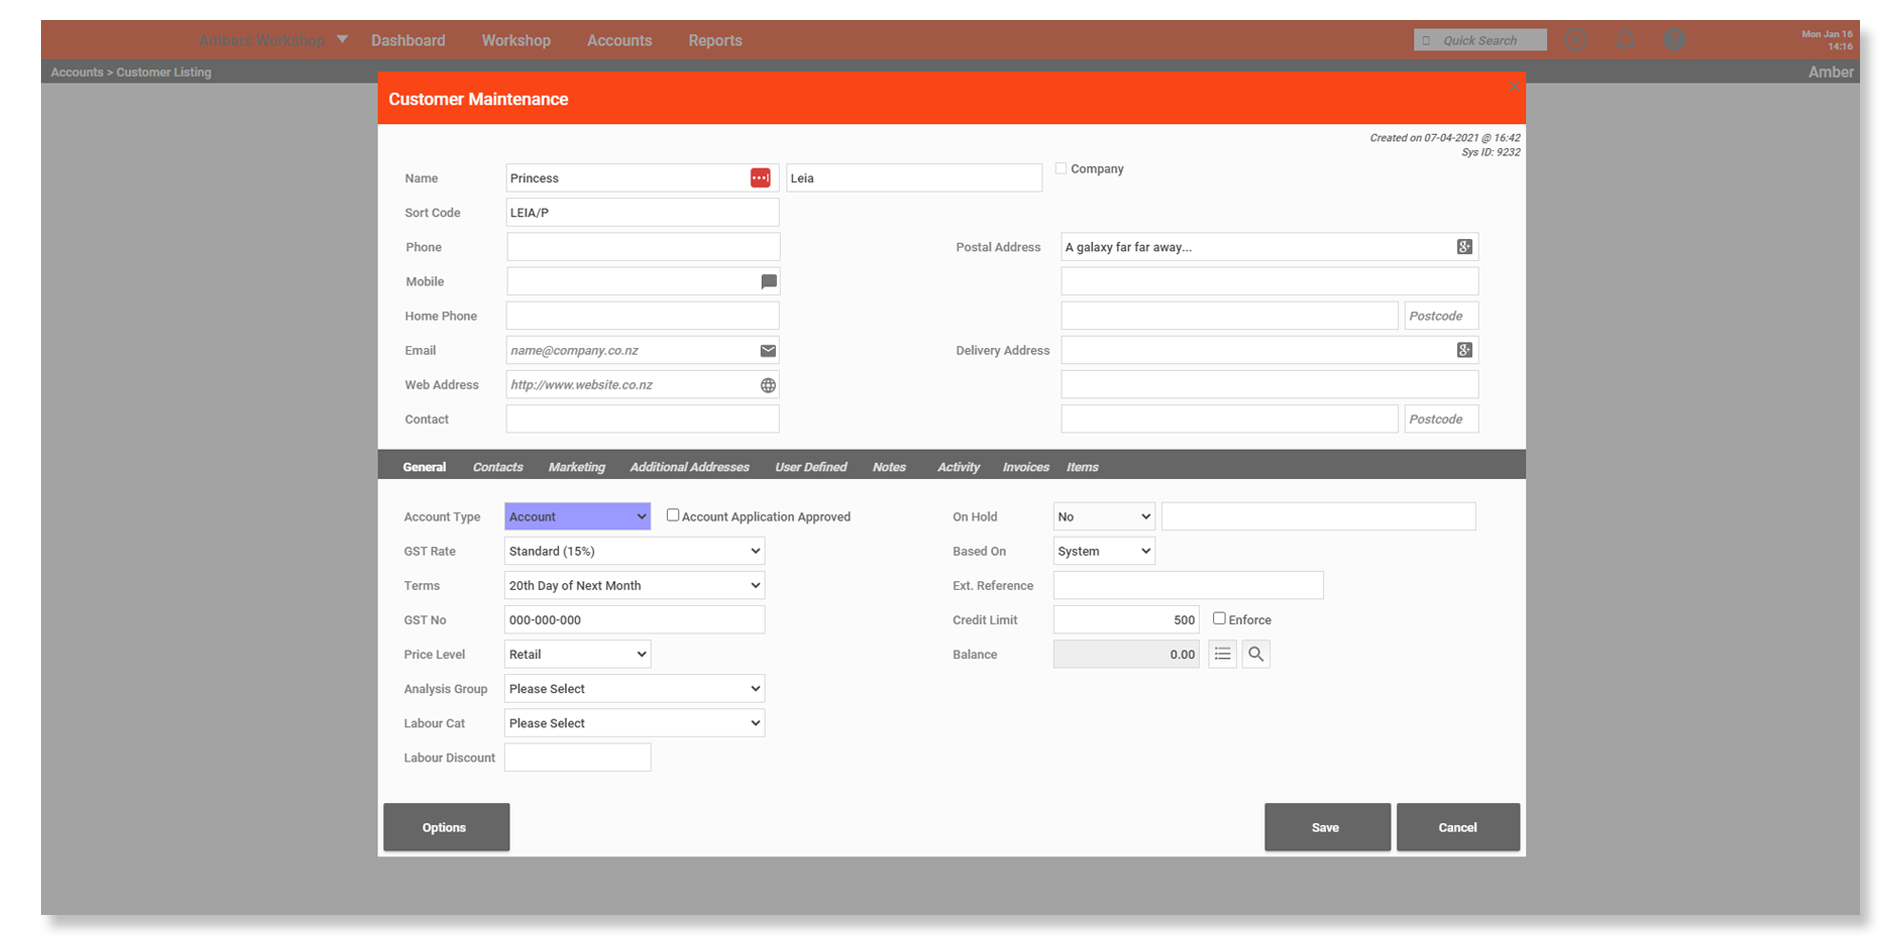The image size is (1901, 936).
Task: Click the magnifier icon beside Balance
Action: [1256, 653]
